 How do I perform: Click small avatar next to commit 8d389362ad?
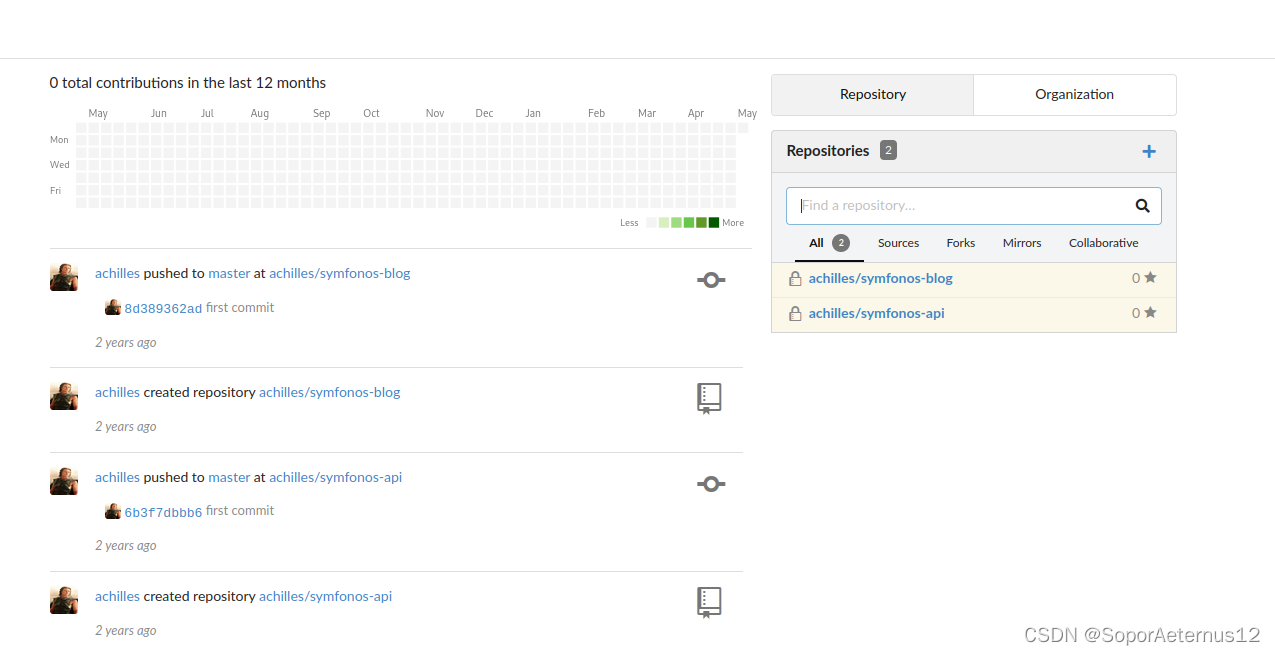click(x=113, y=307)
